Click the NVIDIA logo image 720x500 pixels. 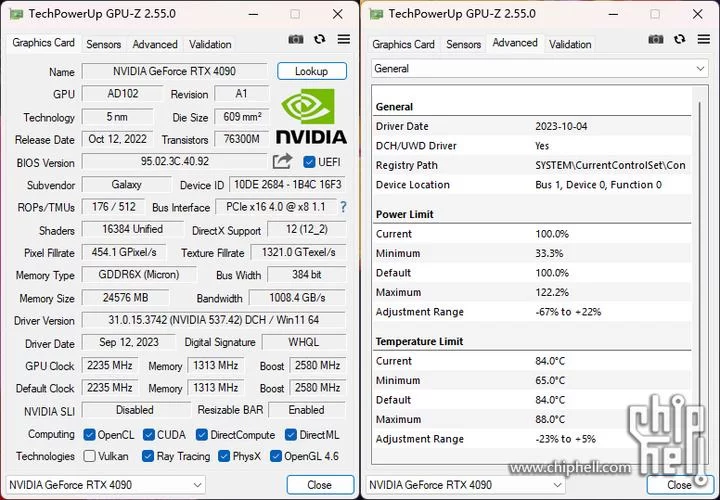click(x=311, y=117)
